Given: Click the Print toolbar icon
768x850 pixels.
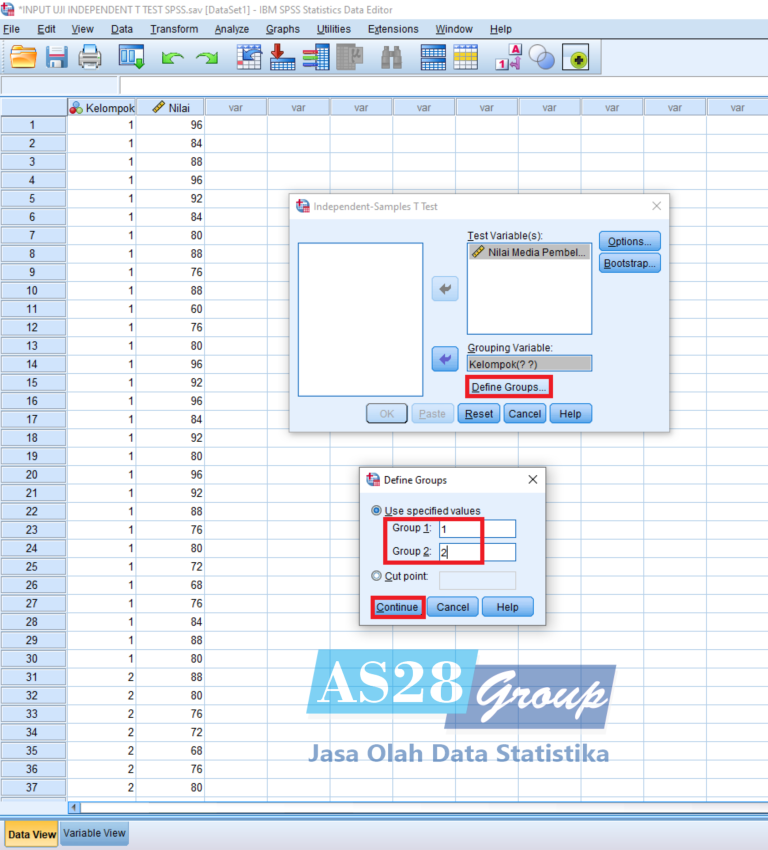Looking at the screenshot, I should [90, 58].
